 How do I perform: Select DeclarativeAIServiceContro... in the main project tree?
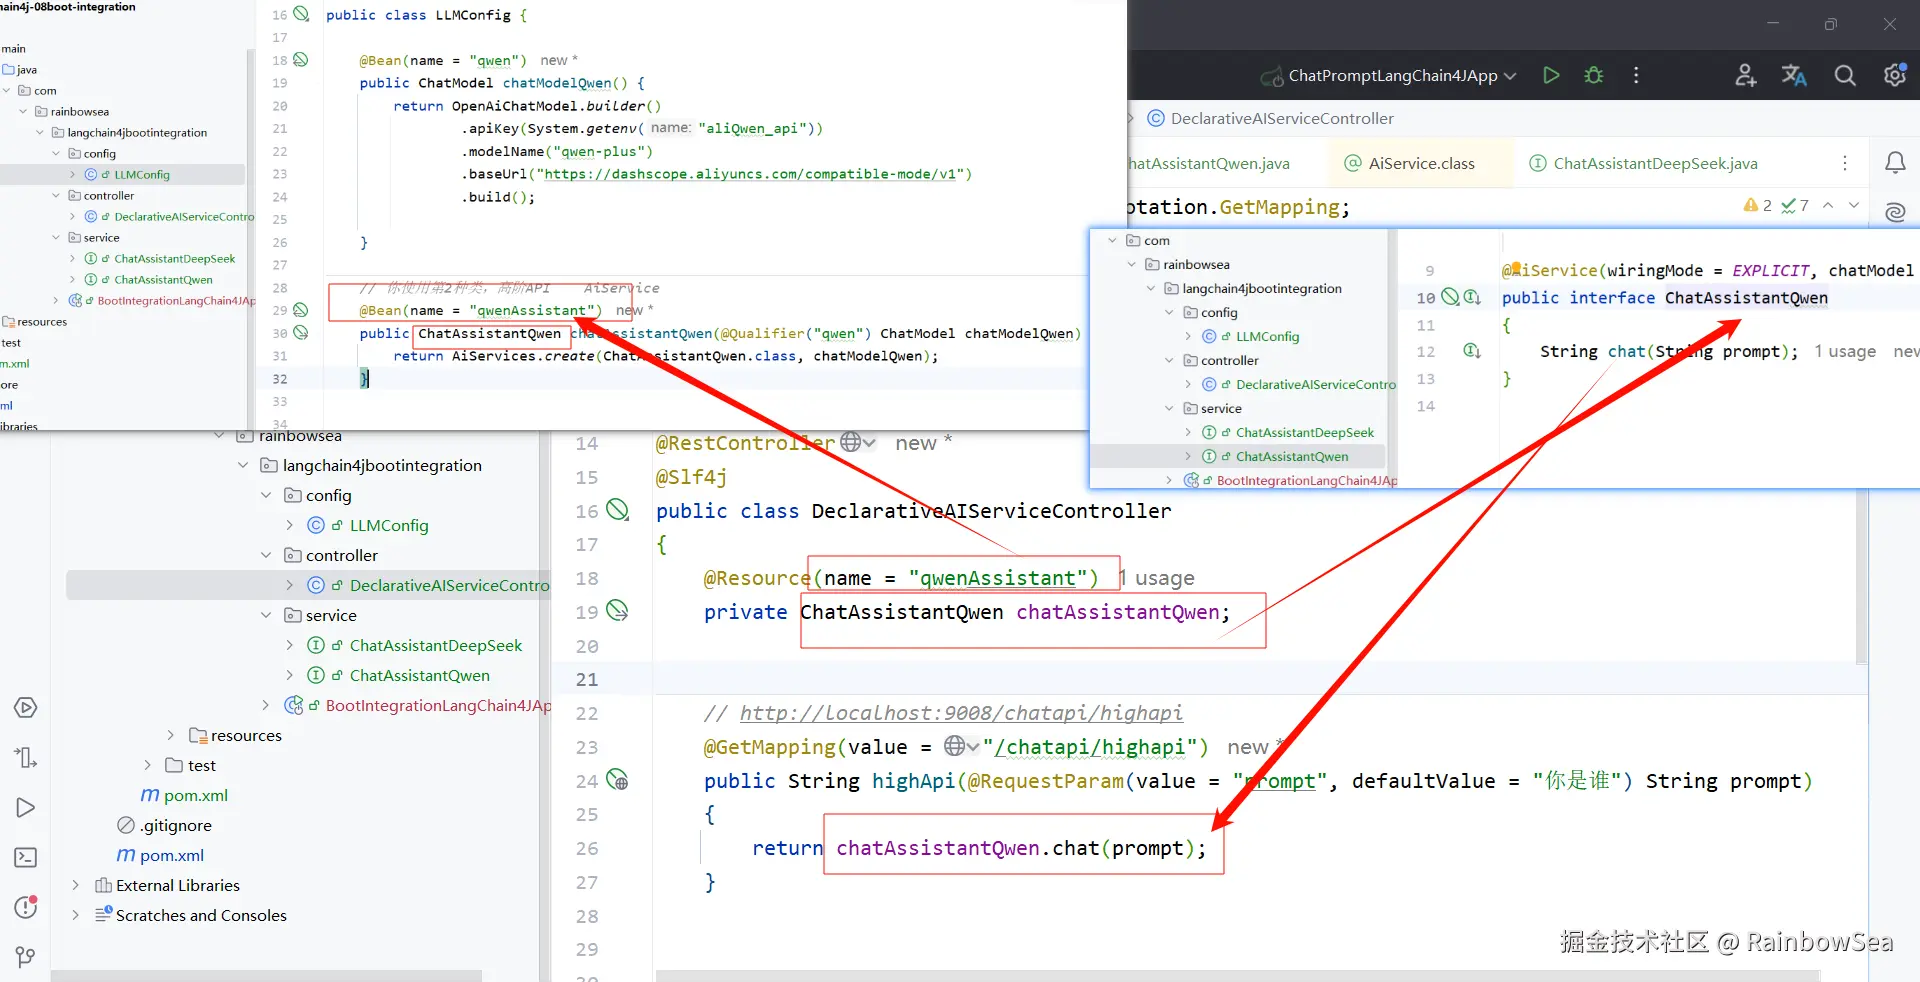tap(450, 585)
